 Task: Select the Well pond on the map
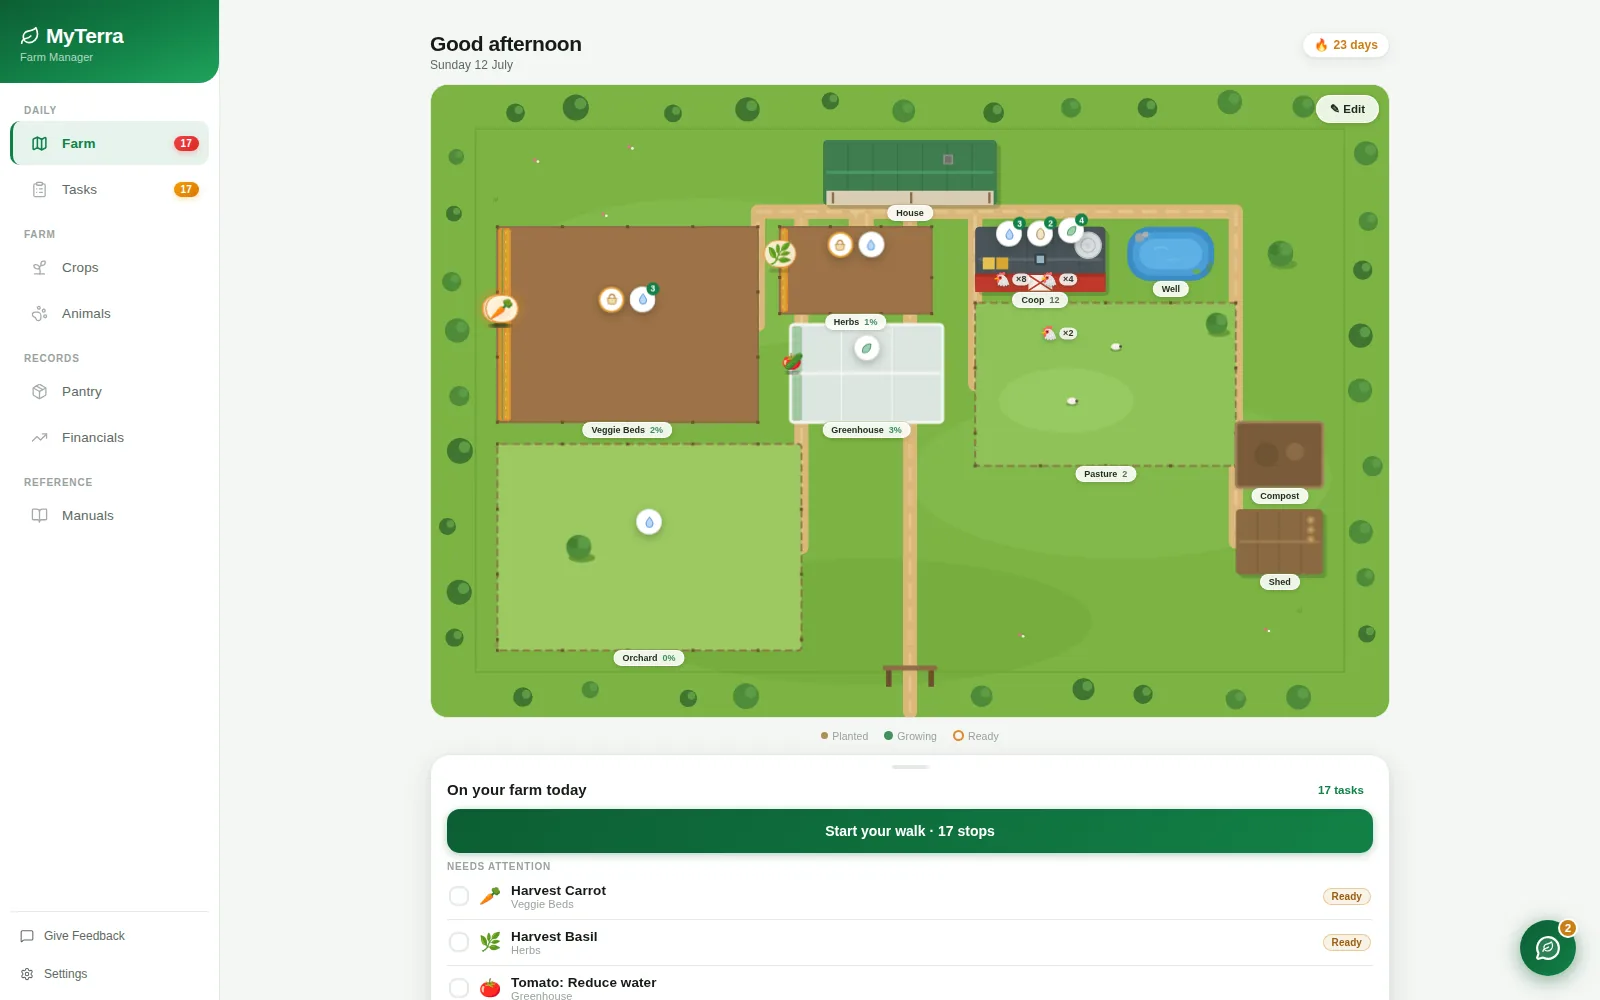pyautogui.click(x=1170, y=254)
